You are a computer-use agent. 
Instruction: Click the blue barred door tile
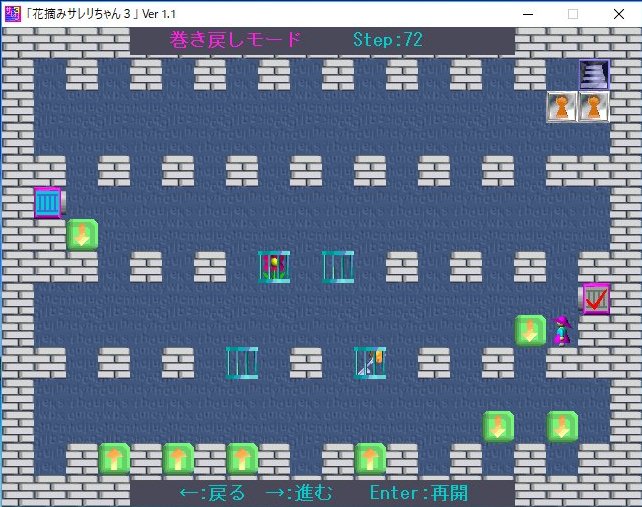click(48, 203)
